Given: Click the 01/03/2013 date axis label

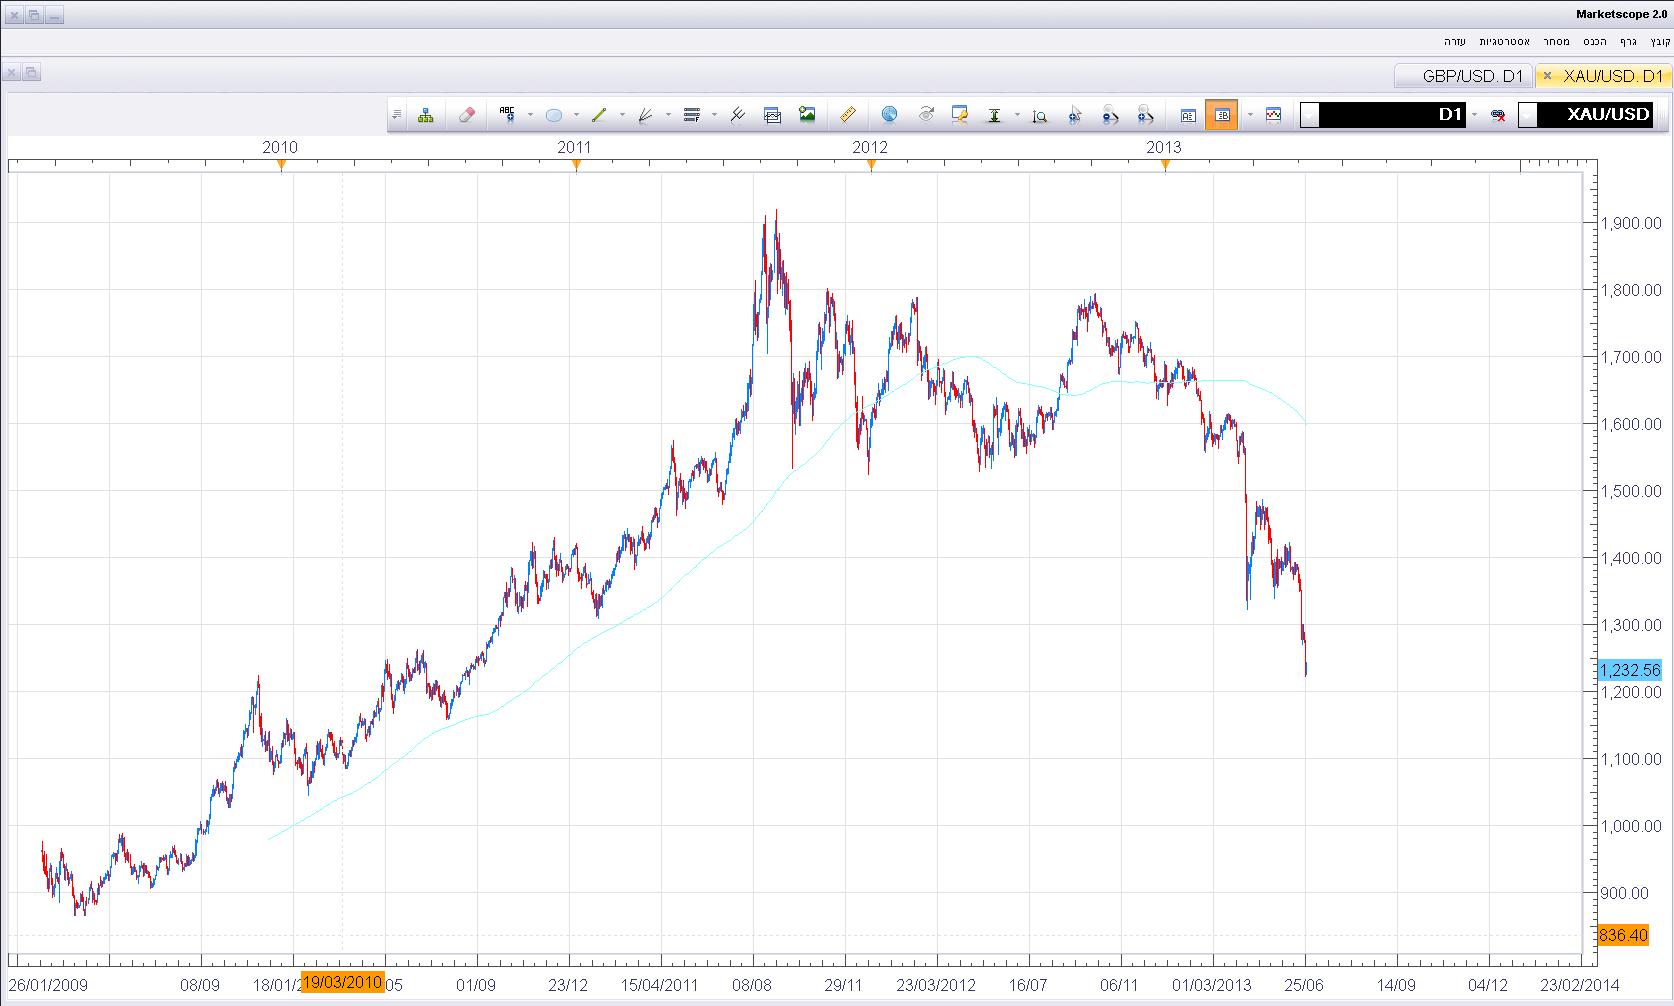Looking at the screenshot, I should click(x=1212, y=985).
